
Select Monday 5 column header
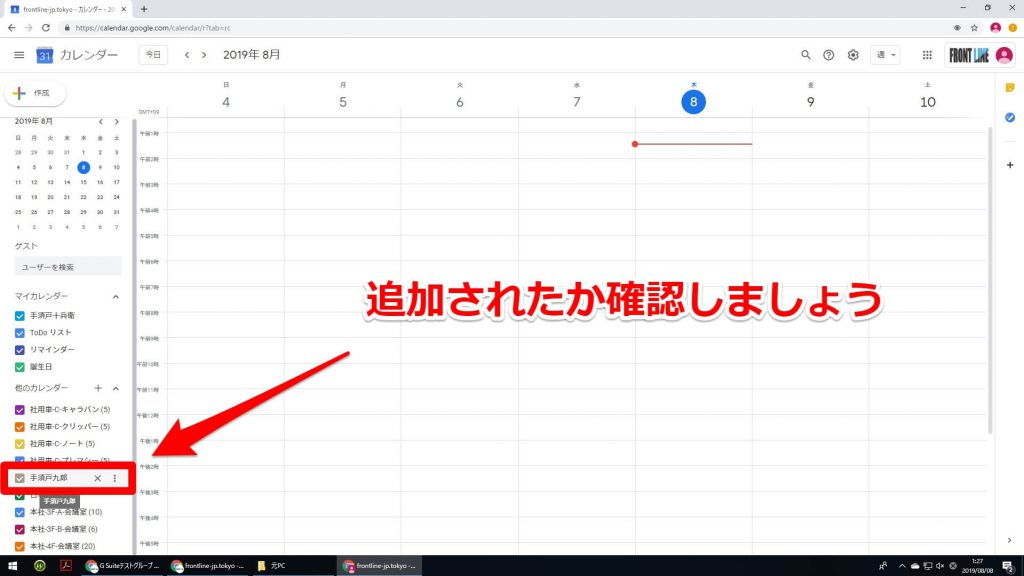click(x=343, y=101)
